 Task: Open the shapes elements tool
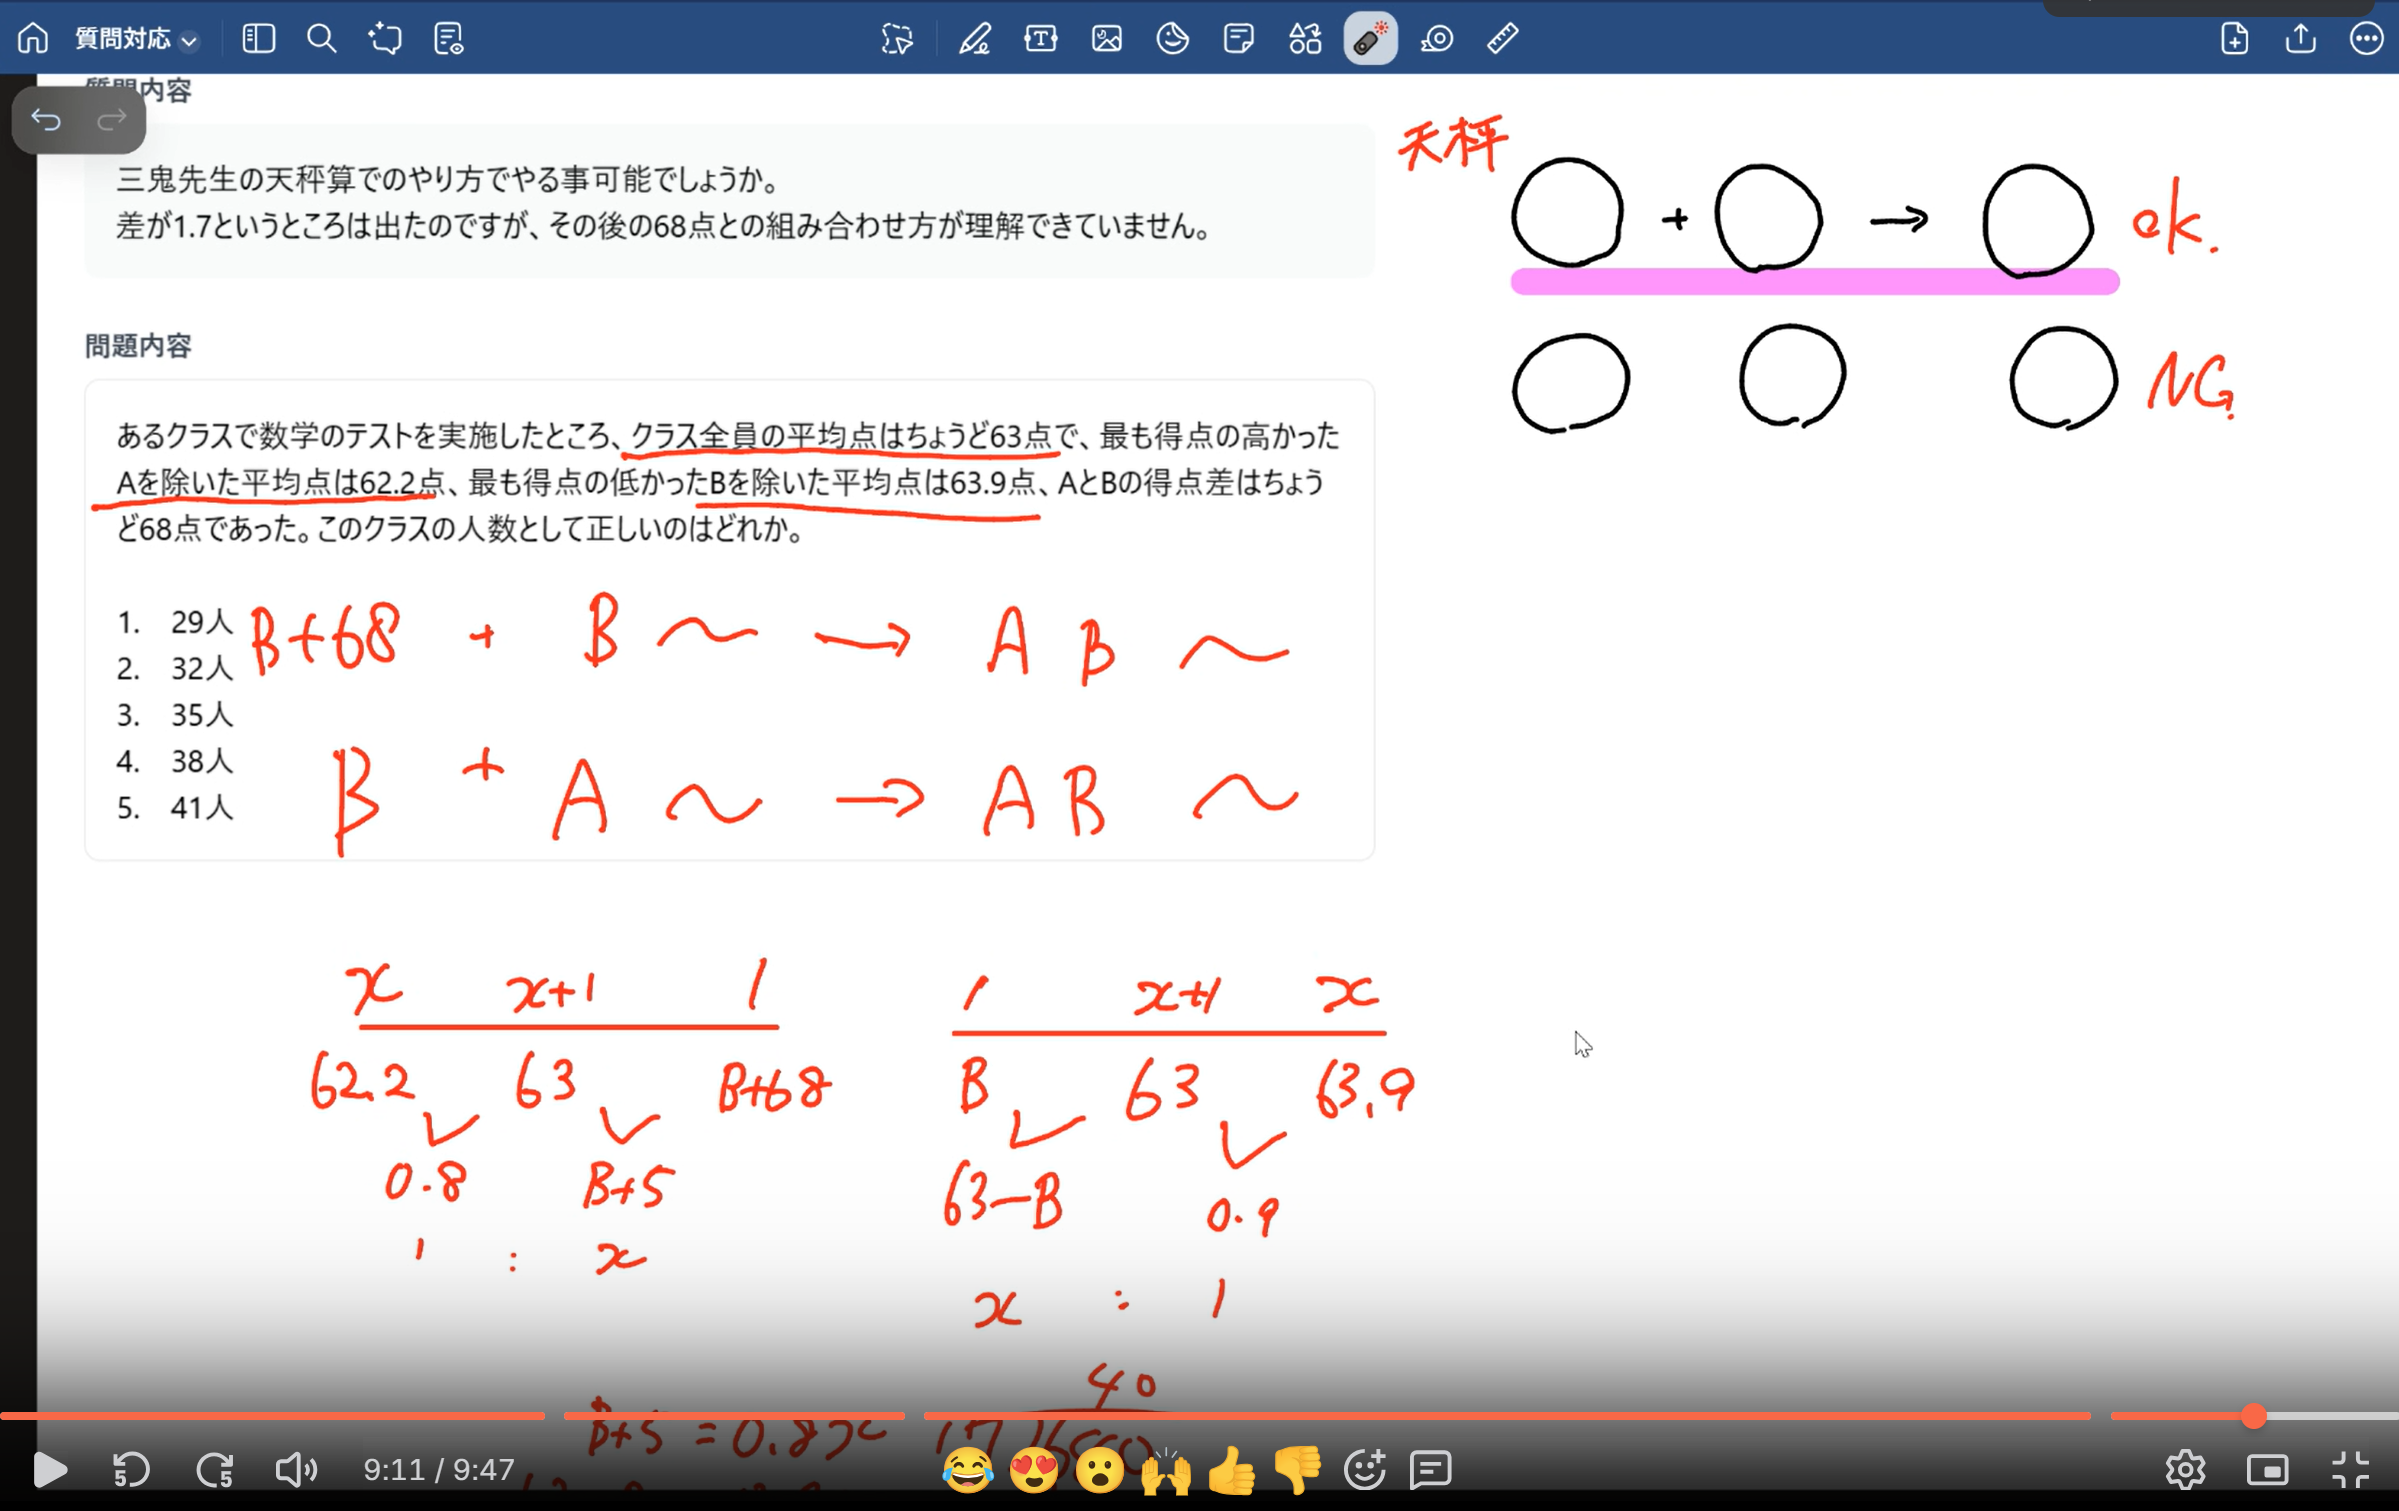[1304, 39]
